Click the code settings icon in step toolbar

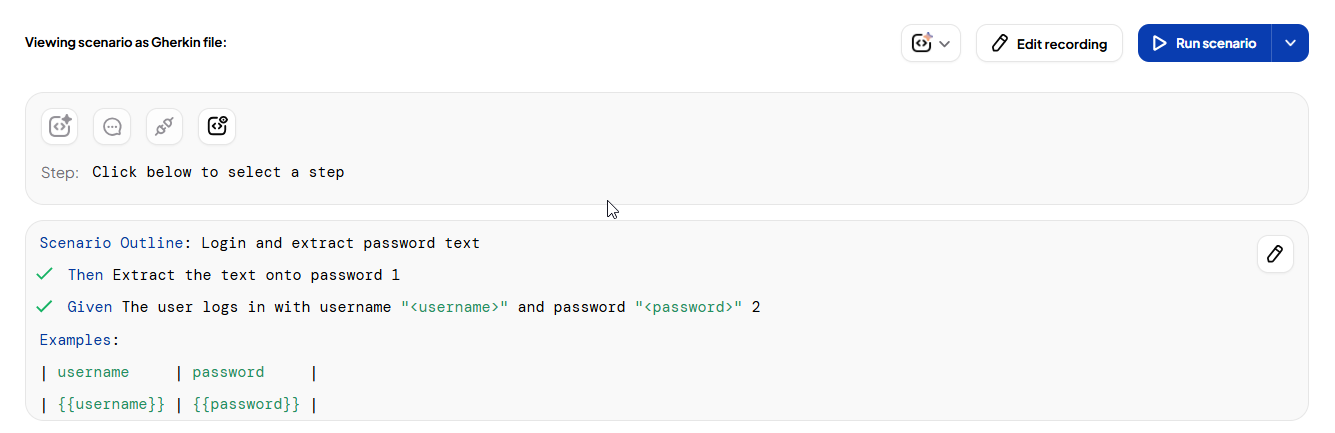tap(217, 126)
